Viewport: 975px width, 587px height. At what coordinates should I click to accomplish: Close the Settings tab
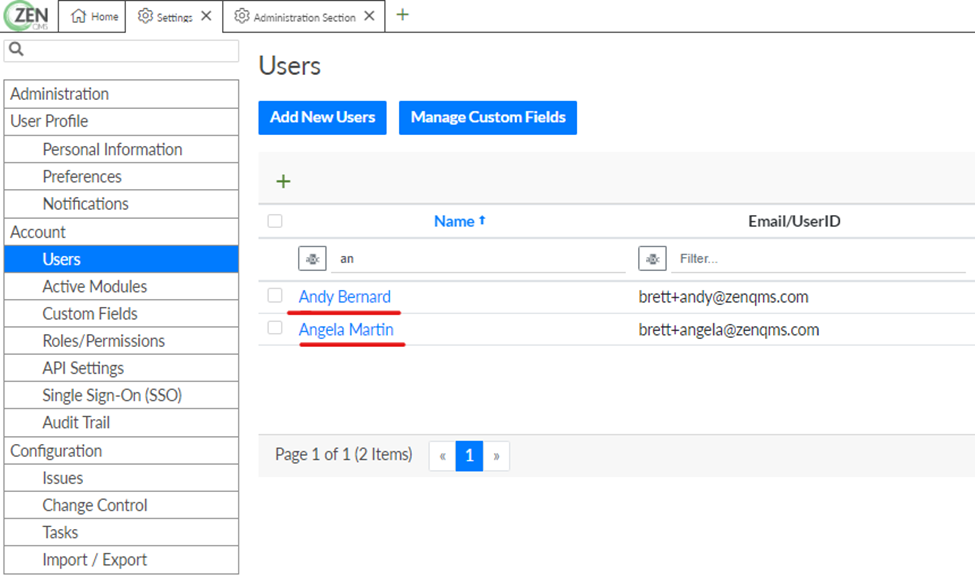[x=206, y=16]
